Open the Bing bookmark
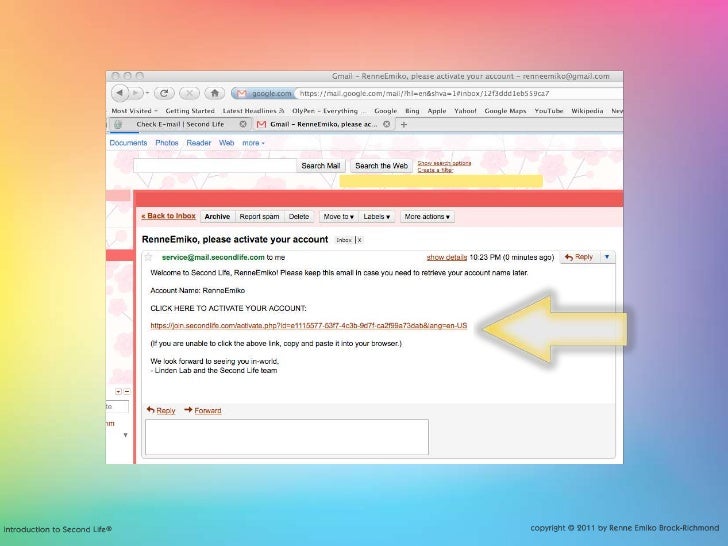This screenshot has height=546, width=728. click(412, 111)
